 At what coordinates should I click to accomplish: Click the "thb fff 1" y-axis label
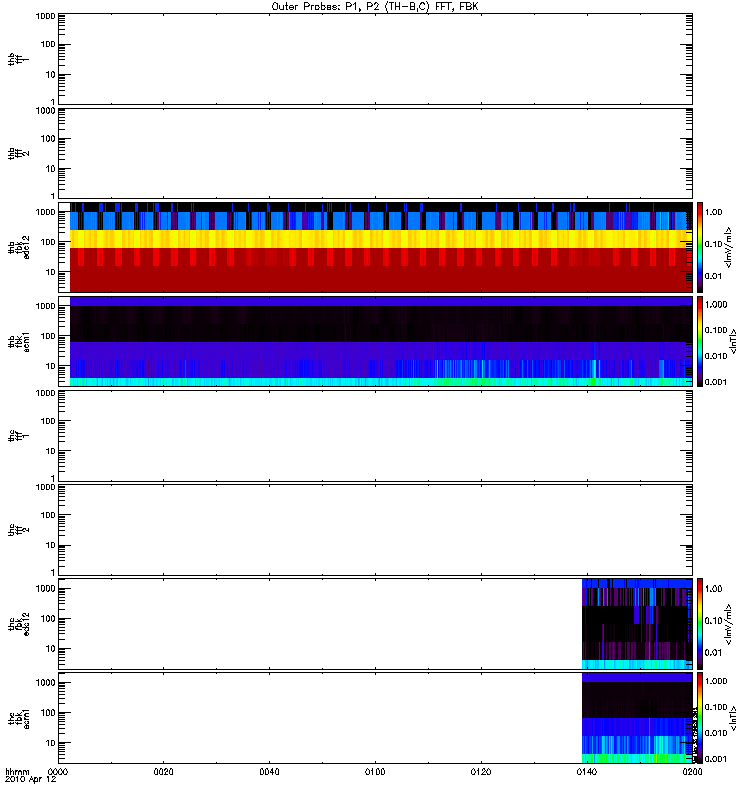tap(18, 59)
